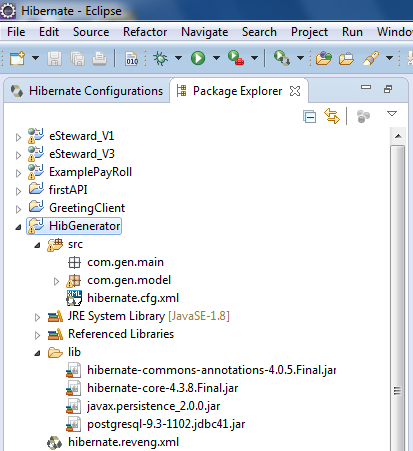Image resolution: width=413 pixels, height=451 pixels.
Task: Toggle Link with Editor
Action: tap(332, 116)
